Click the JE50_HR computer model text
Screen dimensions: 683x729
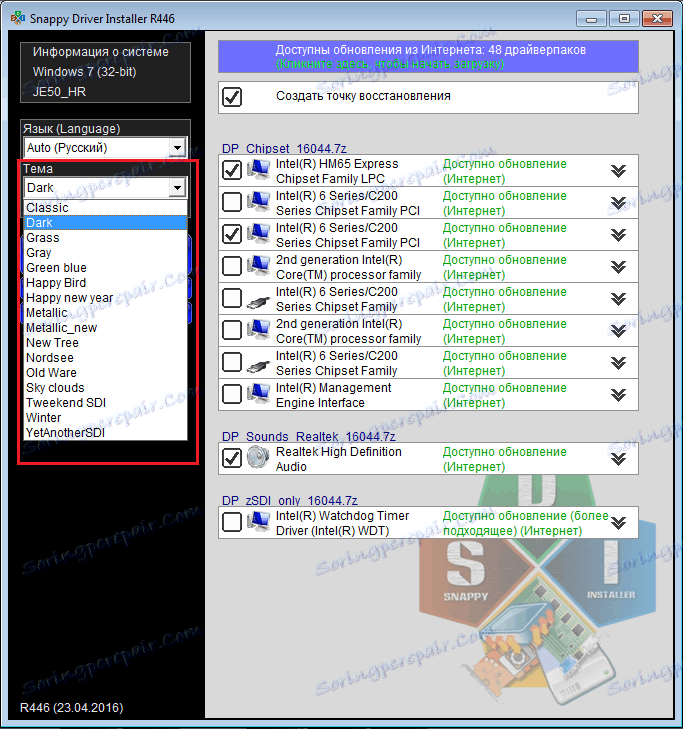point(59,92)
